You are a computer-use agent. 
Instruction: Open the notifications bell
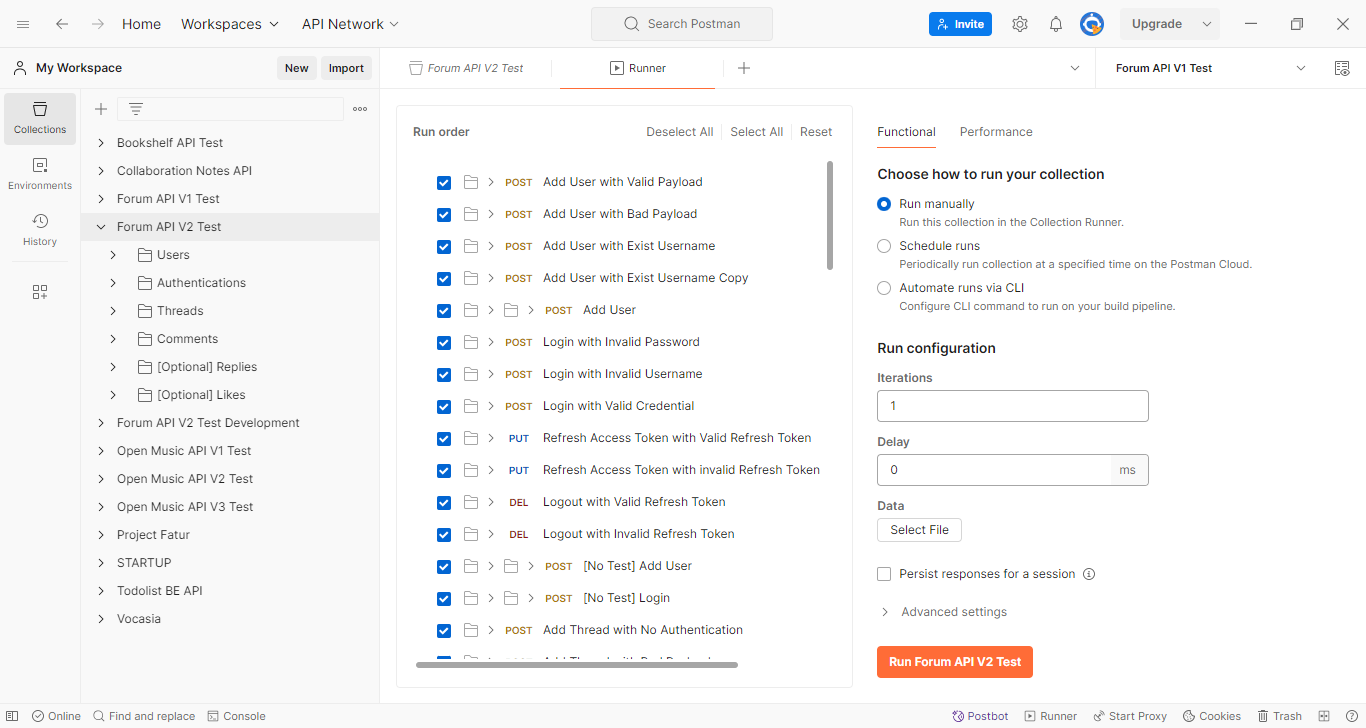(1056, 24)
